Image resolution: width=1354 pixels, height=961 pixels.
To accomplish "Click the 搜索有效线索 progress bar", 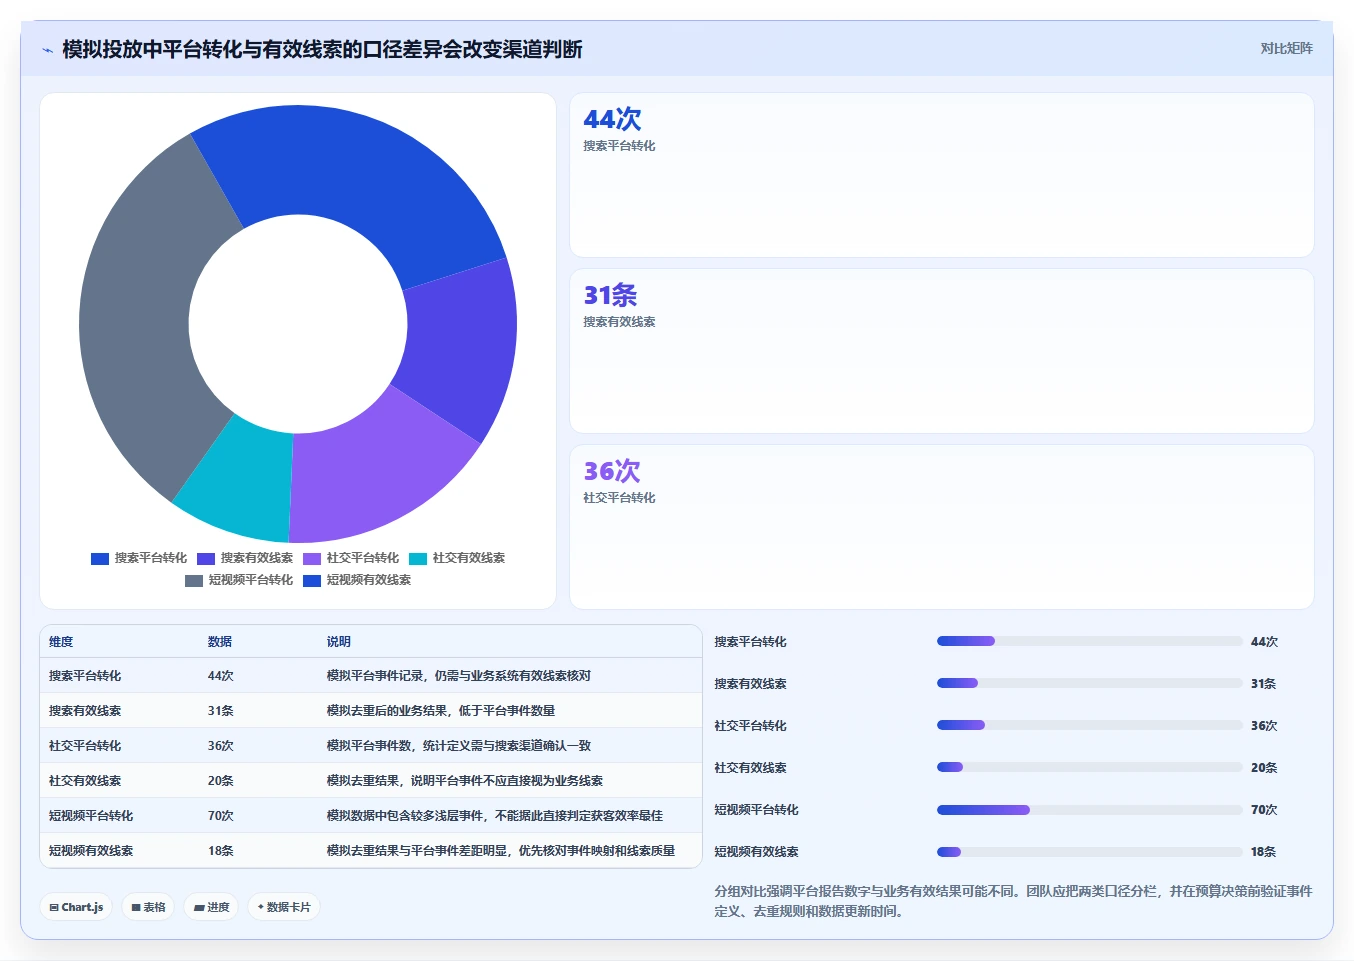I will coord(1090,683).
